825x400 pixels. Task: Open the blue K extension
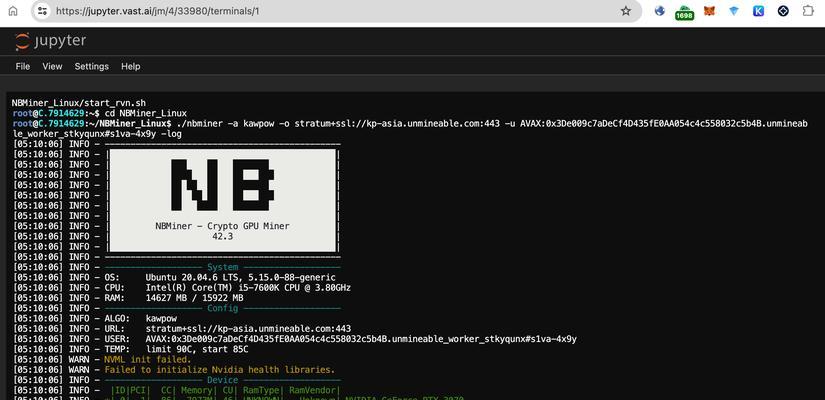tap(758, 11)
